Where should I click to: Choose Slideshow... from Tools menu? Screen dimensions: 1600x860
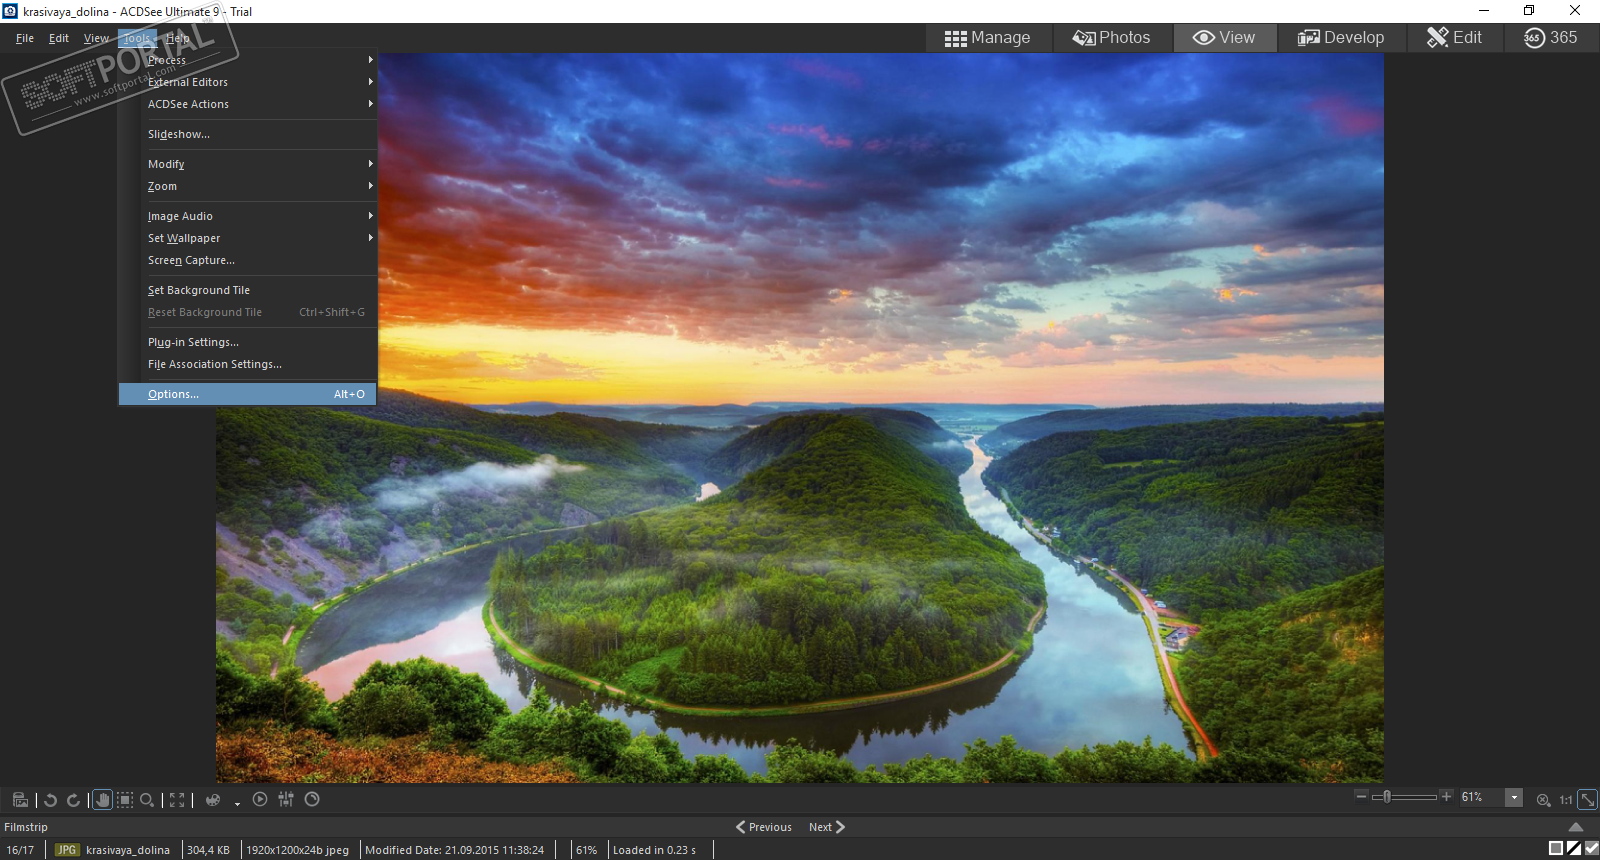(248, 134)
